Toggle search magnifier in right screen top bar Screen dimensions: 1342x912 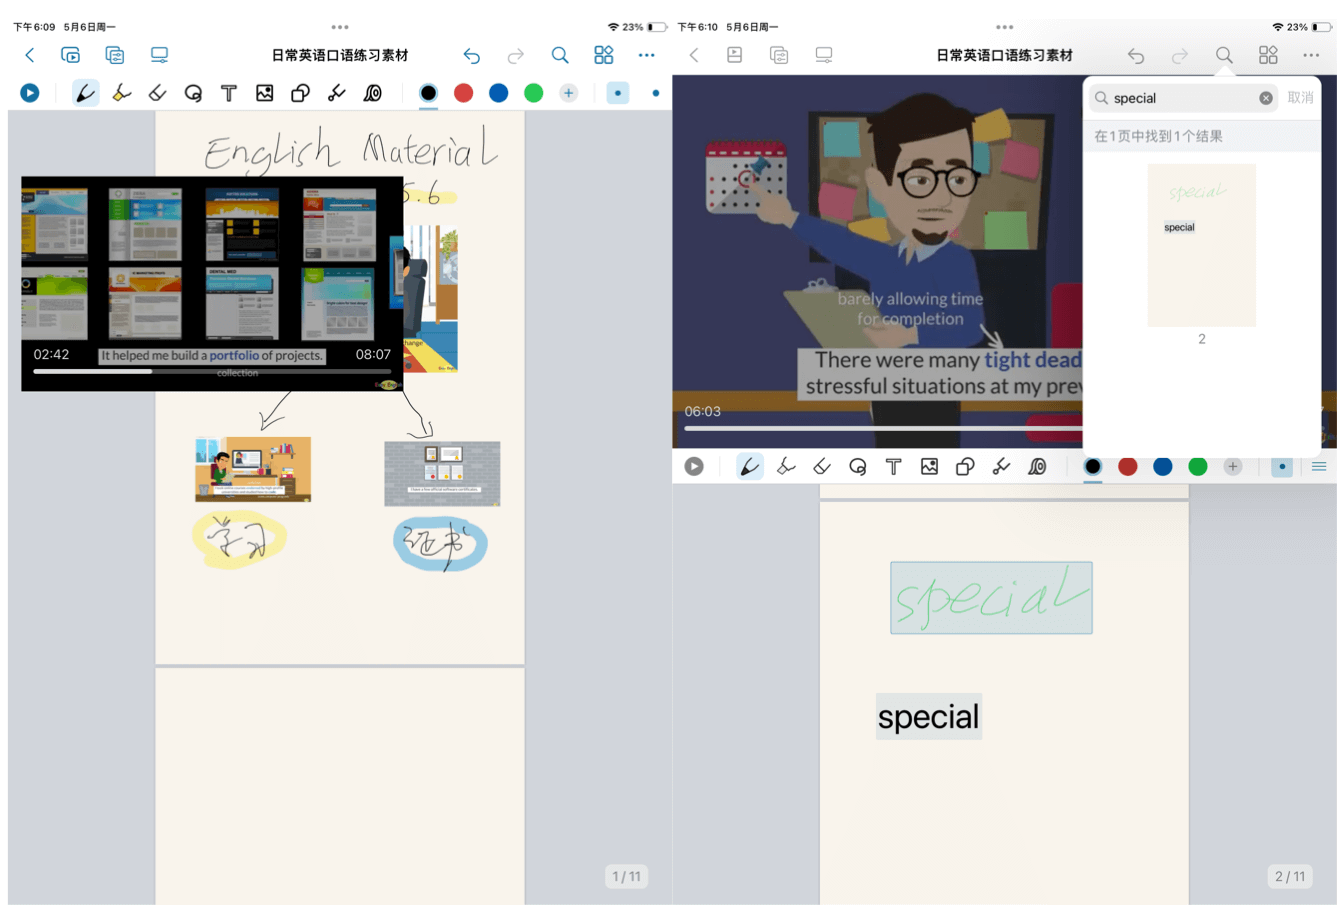coord(1224,55)
